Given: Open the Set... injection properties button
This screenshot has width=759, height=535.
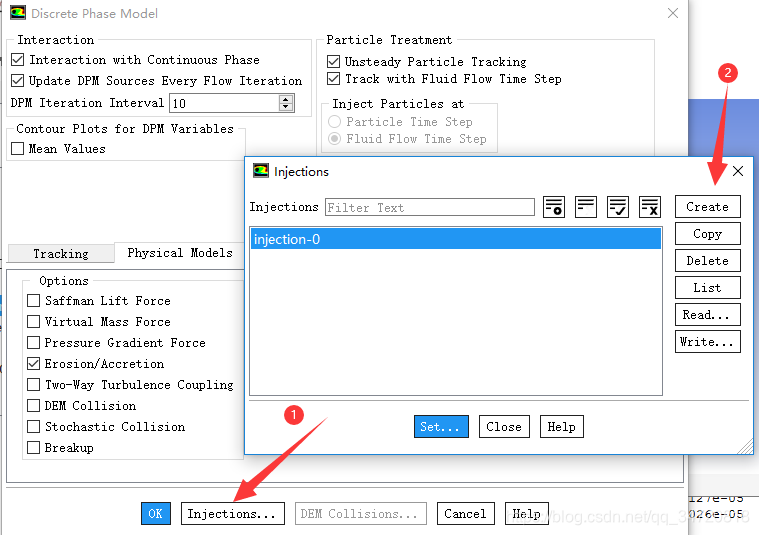Looking at the screenshot, I should pos(441,427).
